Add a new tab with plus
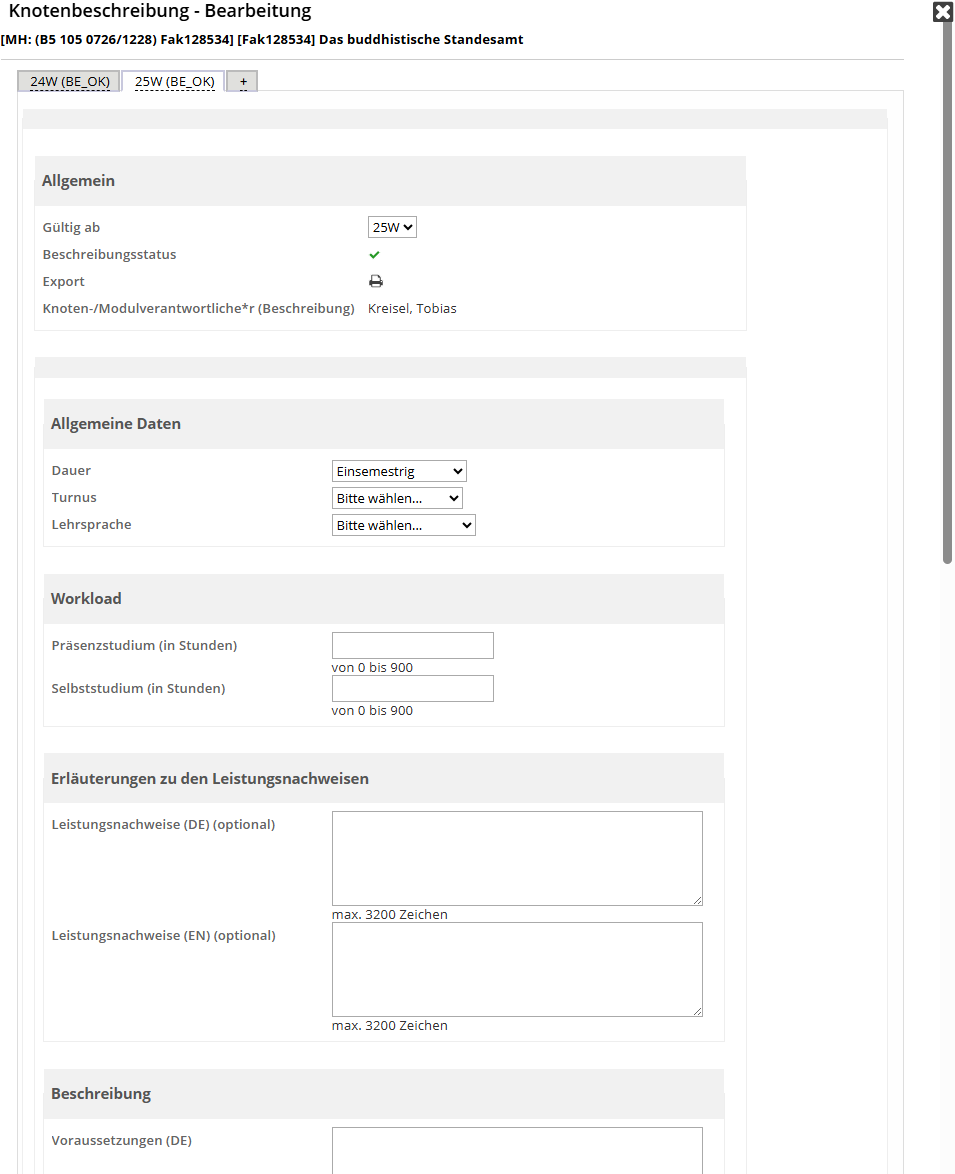 tap(243, 82)
